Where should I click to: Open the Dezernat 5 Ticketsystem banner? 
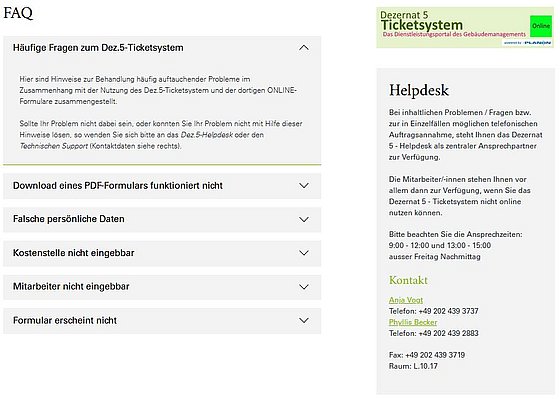coord(465,27)
